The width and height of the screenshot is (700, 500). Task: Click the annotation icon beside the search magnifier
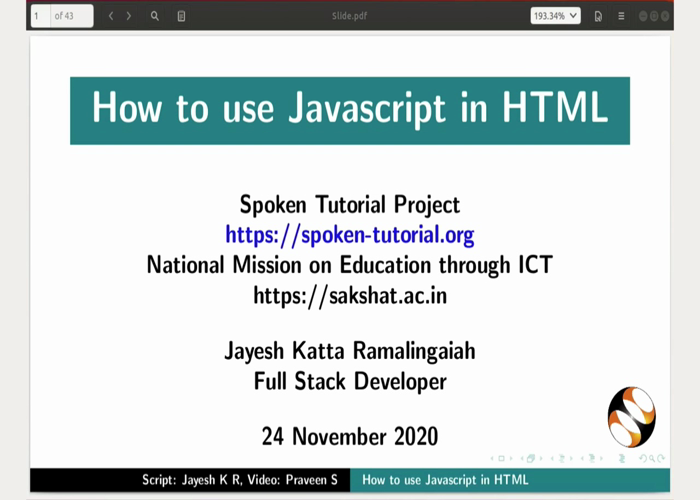click(x=181, y=16)
